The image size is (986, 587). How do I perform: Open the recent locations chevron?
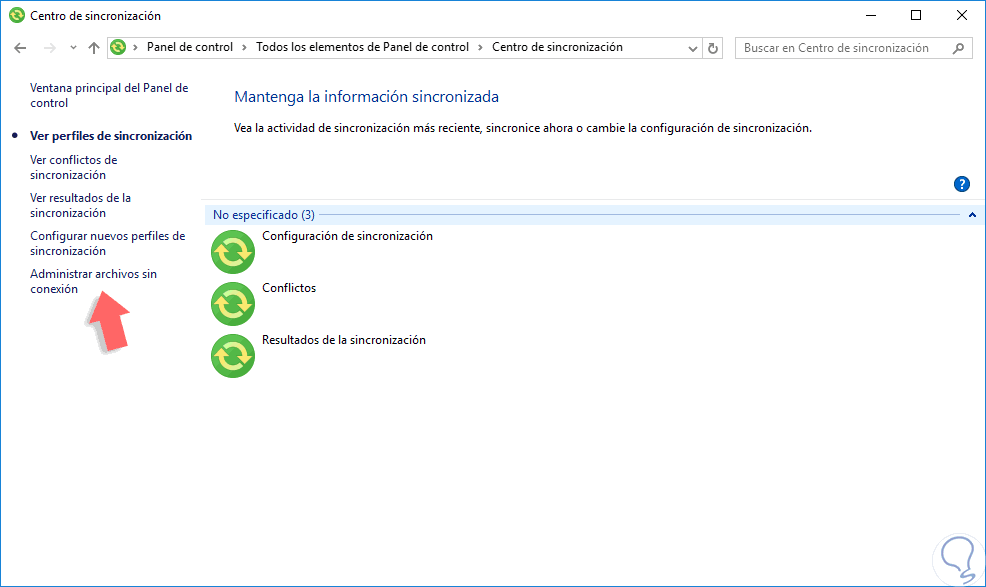[71, 47]
